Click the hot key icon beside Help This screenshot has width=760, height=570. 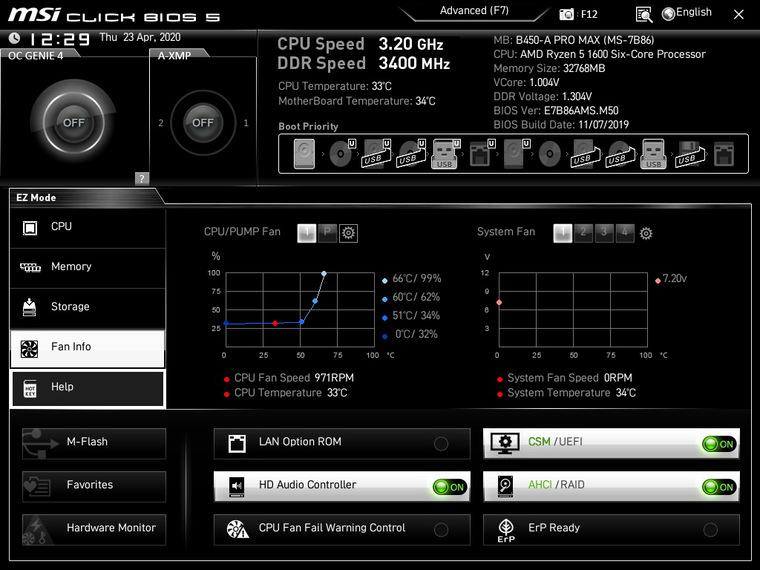[30, 388]
